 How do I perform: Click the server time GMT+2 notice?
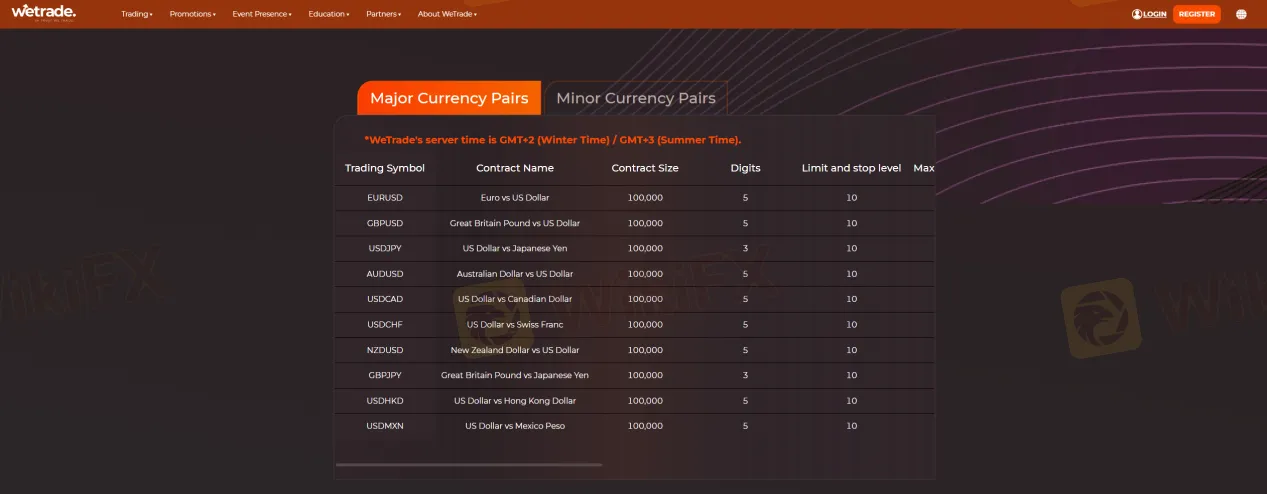point(553,140)
